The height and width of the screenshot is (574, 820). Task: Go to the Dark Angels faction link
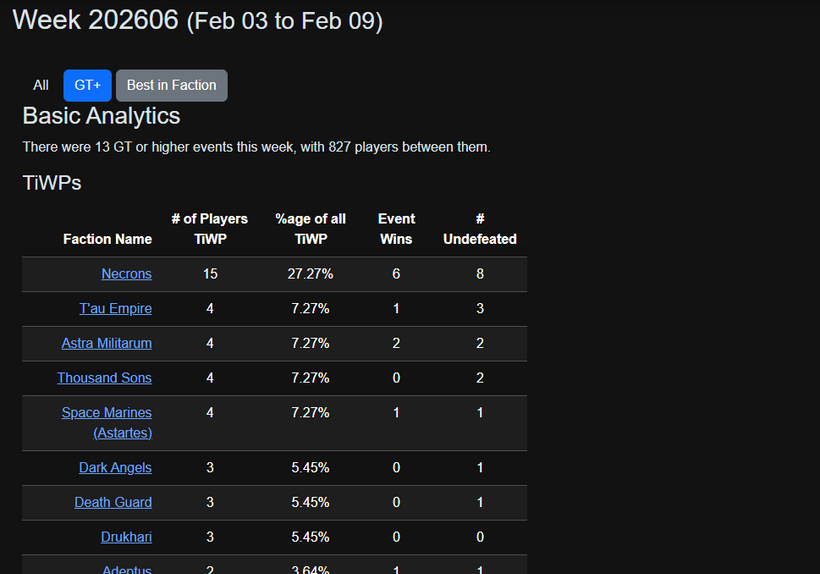tap(115, 467)
